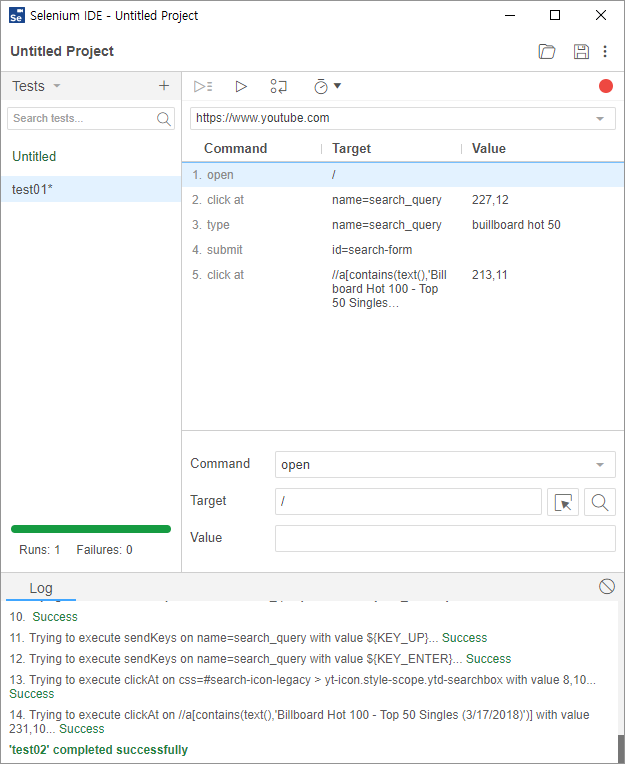The image size is (625, 764).
Task: Minimize the Selenium IDE window
Action: pos(510,15)
